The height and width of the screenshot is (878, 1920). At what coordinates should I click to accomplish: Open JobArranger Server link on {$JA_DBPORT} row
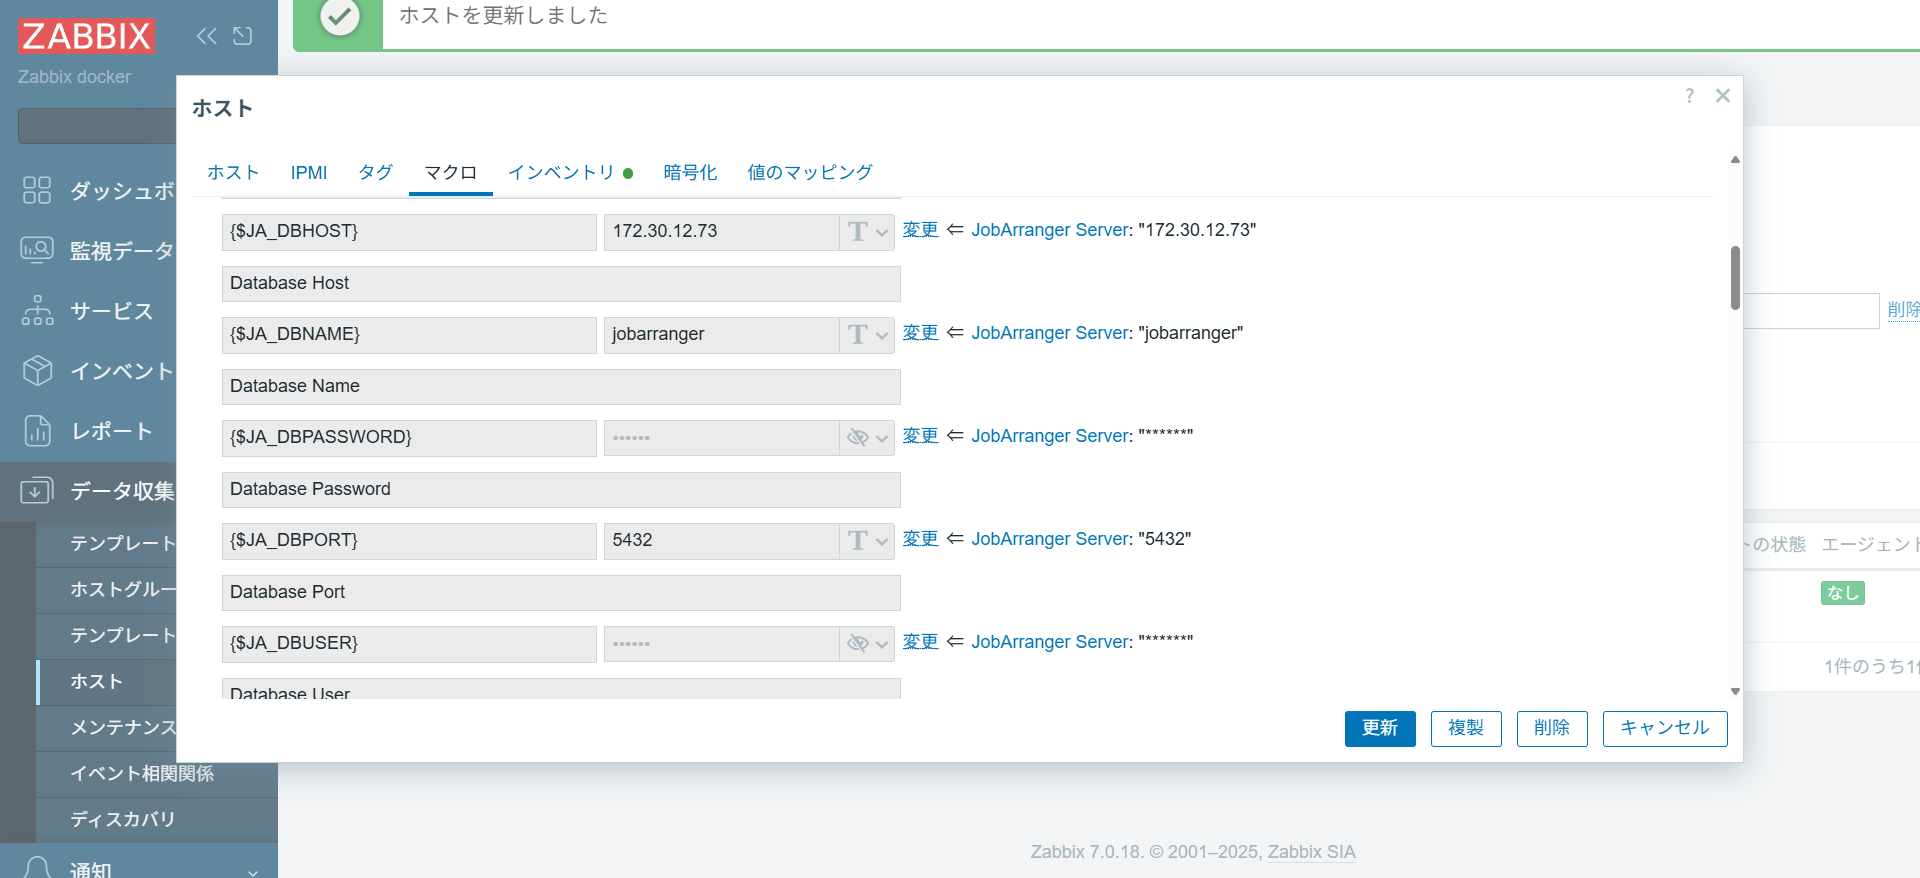click(1050, 539)
